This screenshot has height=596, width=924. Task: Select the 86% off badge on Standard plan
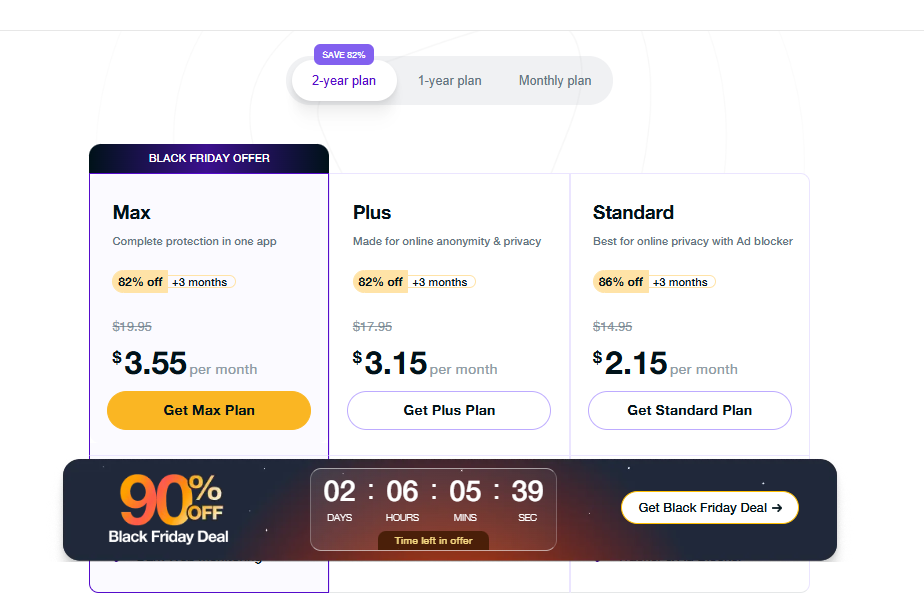coord(621,281)
